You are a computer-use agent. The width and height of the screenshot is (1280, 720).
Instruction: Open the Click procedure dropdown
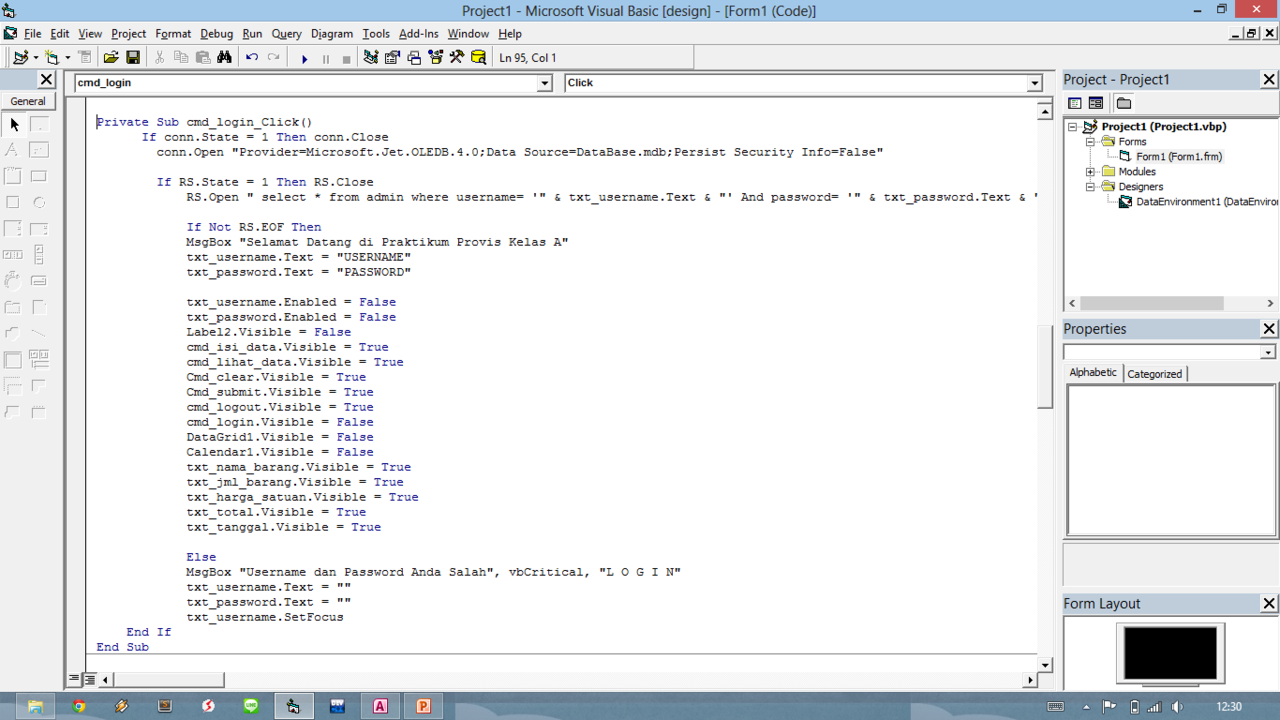[1035, 83]
